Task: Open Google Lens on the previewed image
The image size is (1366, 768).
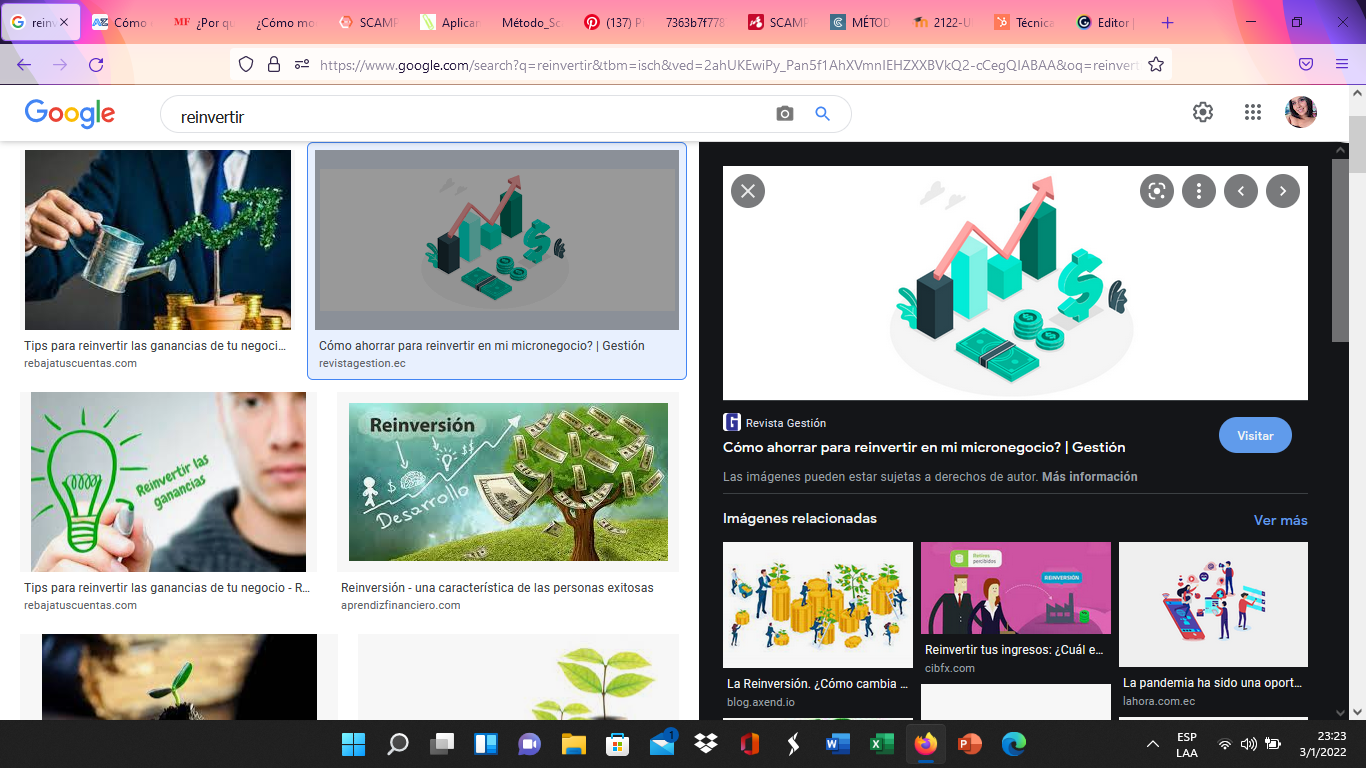Action: [x=1156, y=190]
